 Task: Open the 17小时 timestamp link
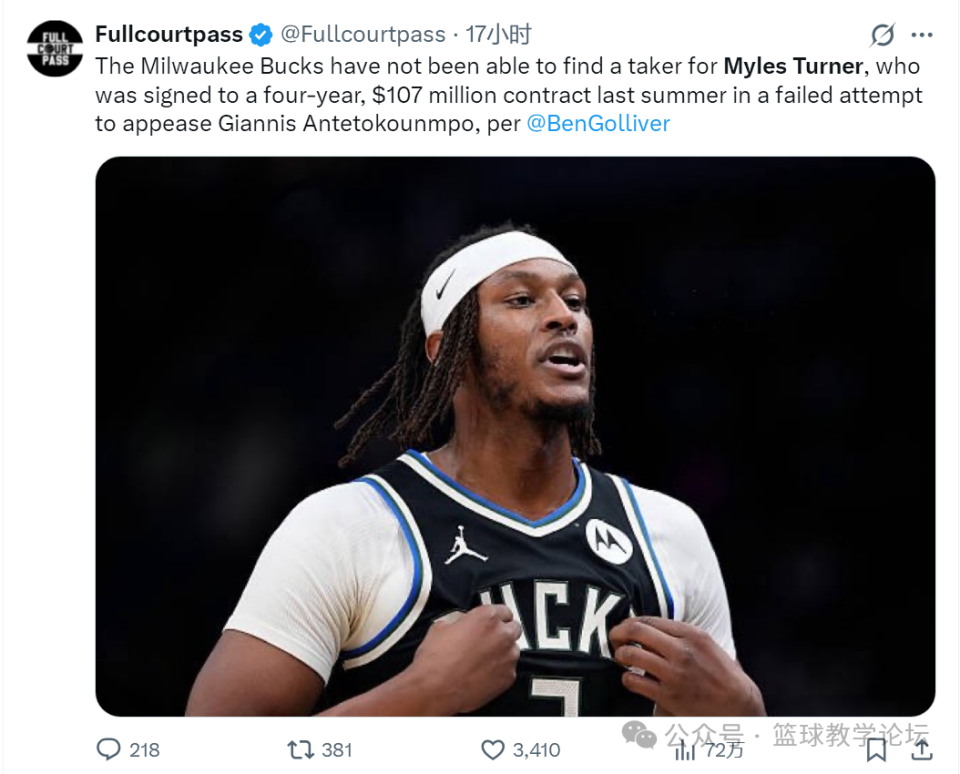[498, 34]
